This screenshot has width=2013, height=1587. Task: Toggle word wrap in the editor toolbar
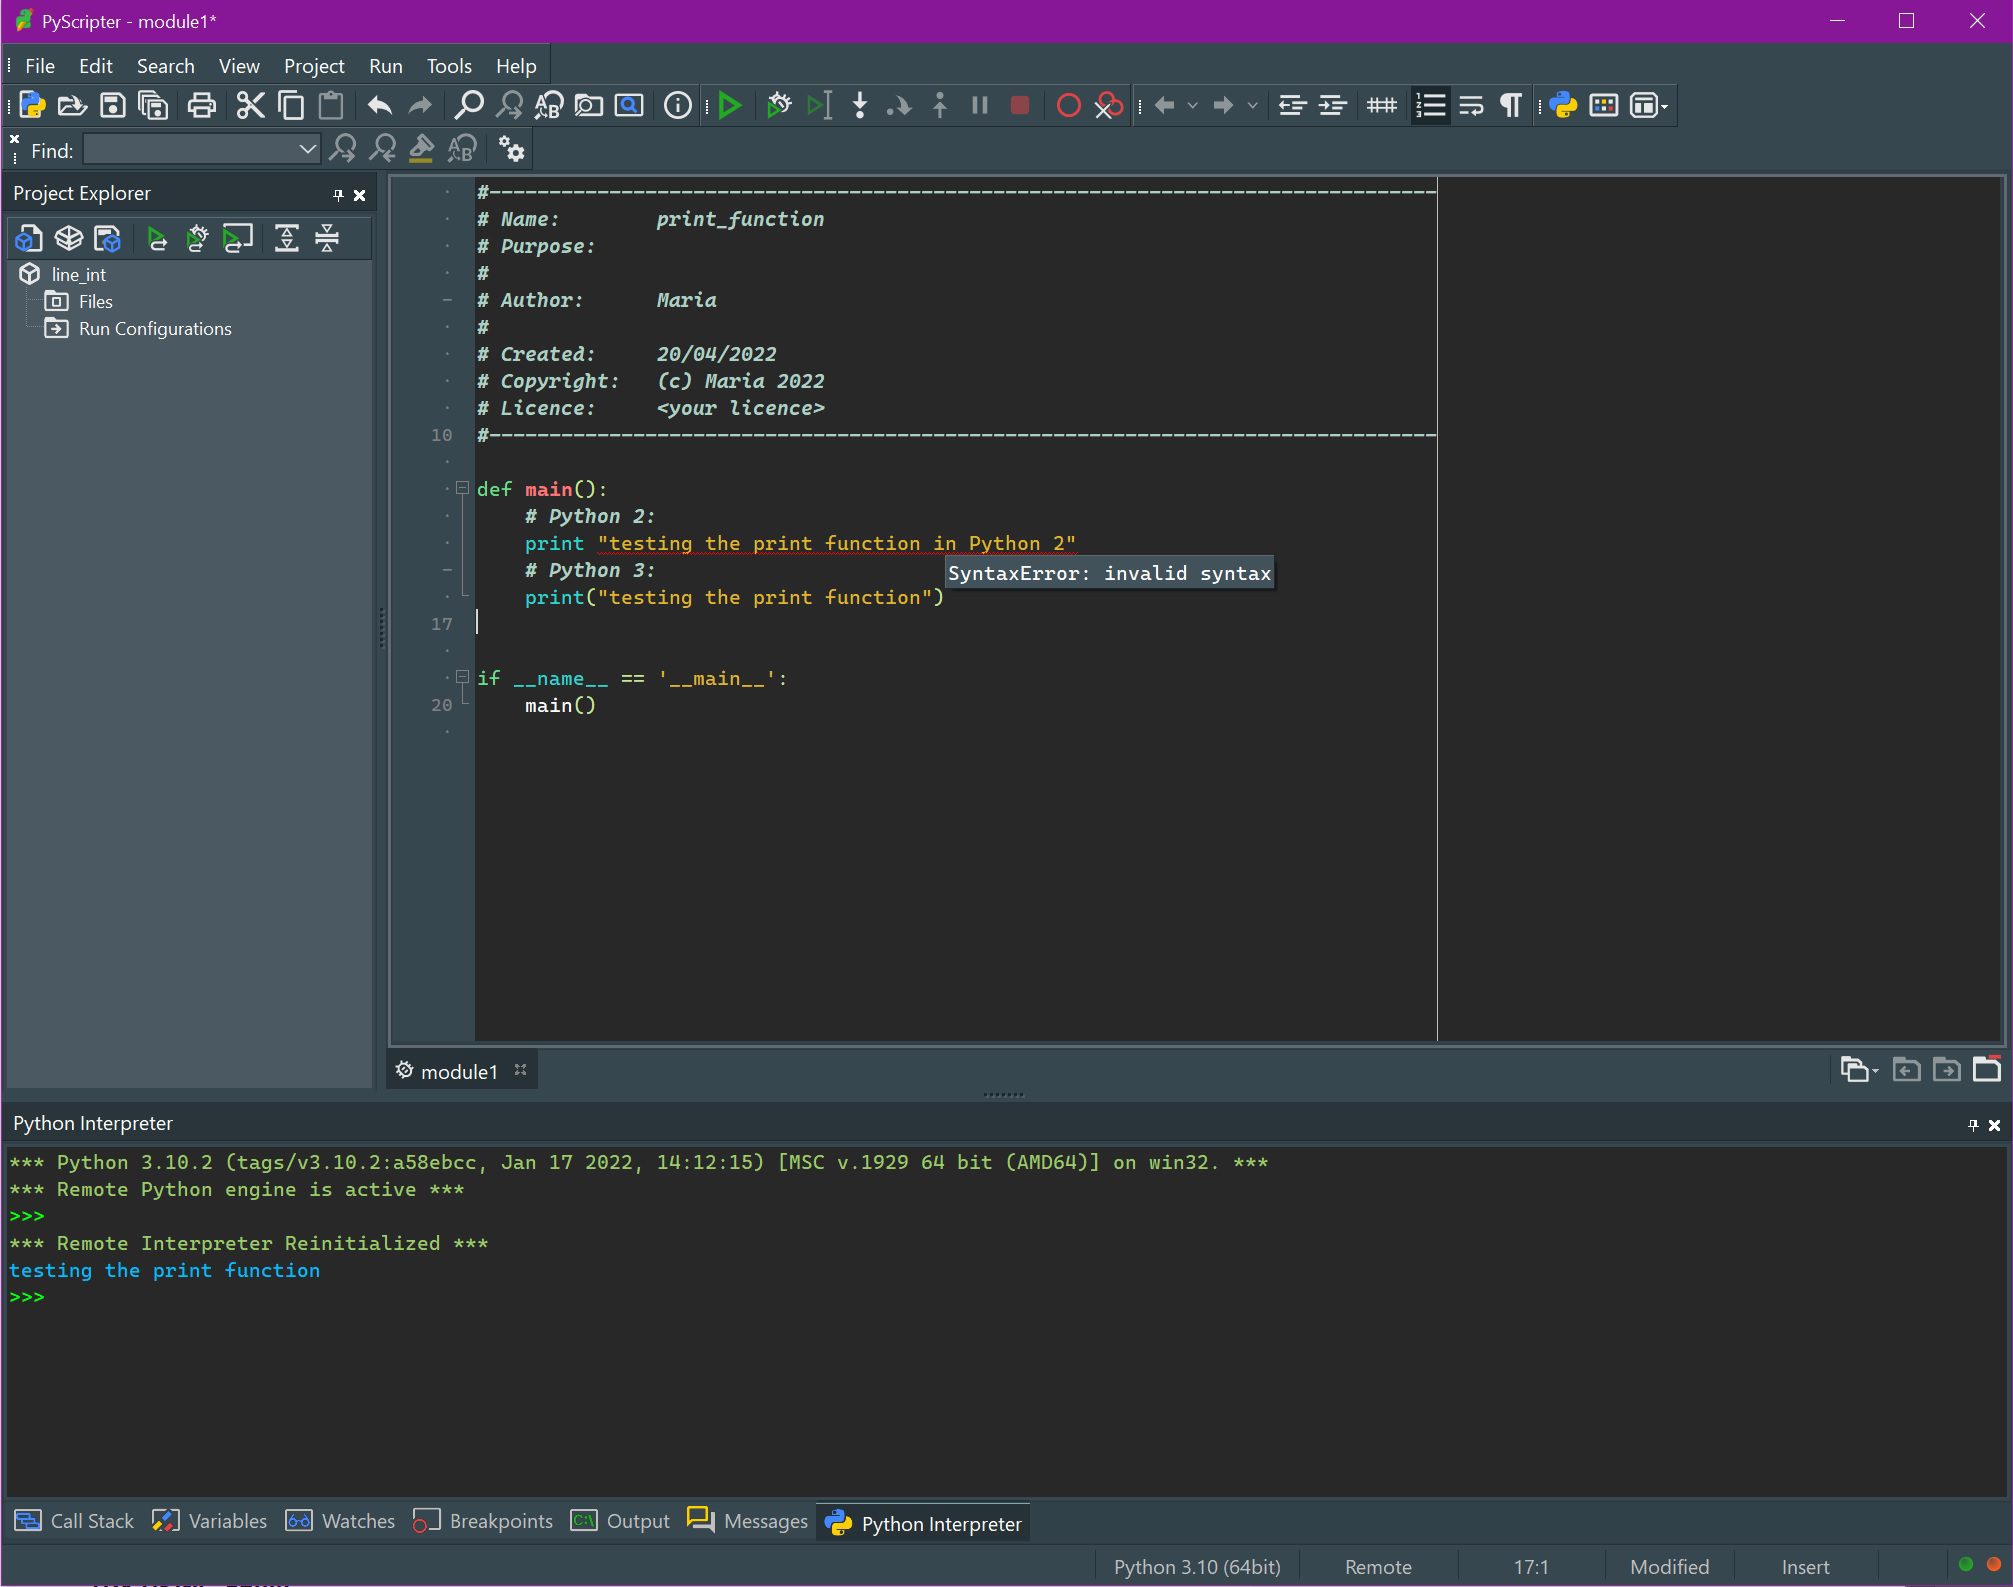(1471, 105)
